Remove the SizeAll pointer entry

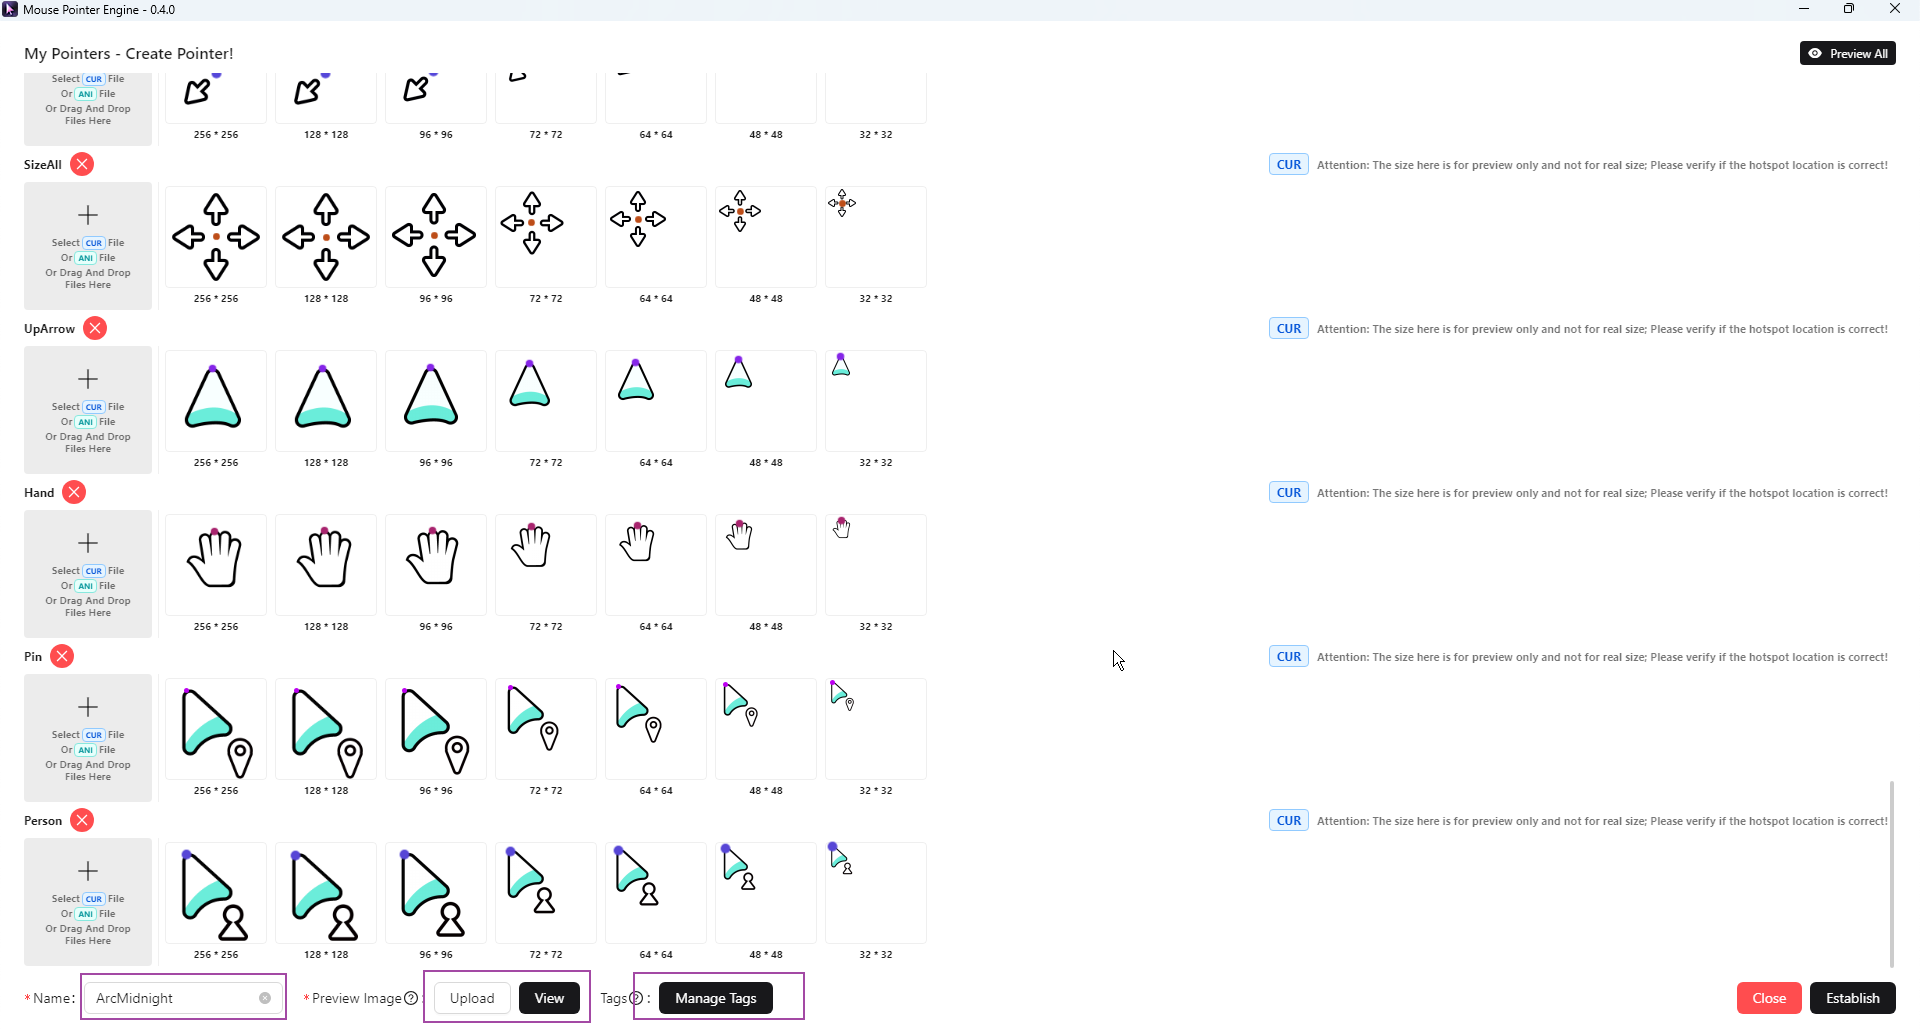(82, 165)
